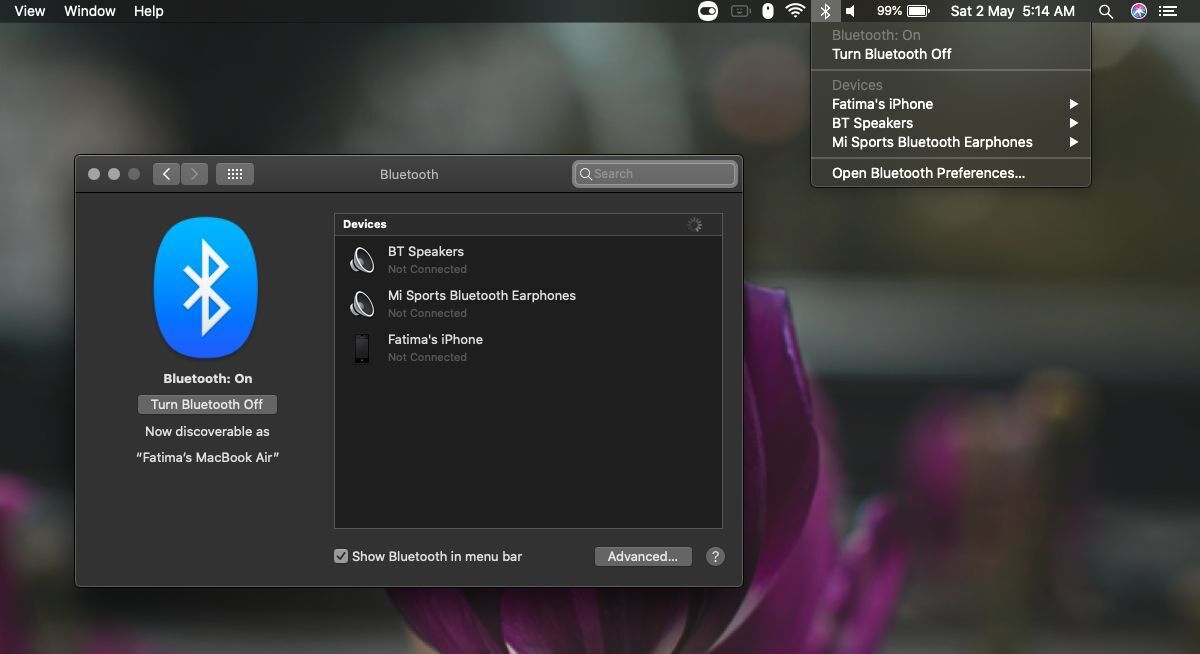Viewport: 1200px width, 654px height.
Task: Select Open Bluetooth Preferences menu item
Action: tap(928, 173)
